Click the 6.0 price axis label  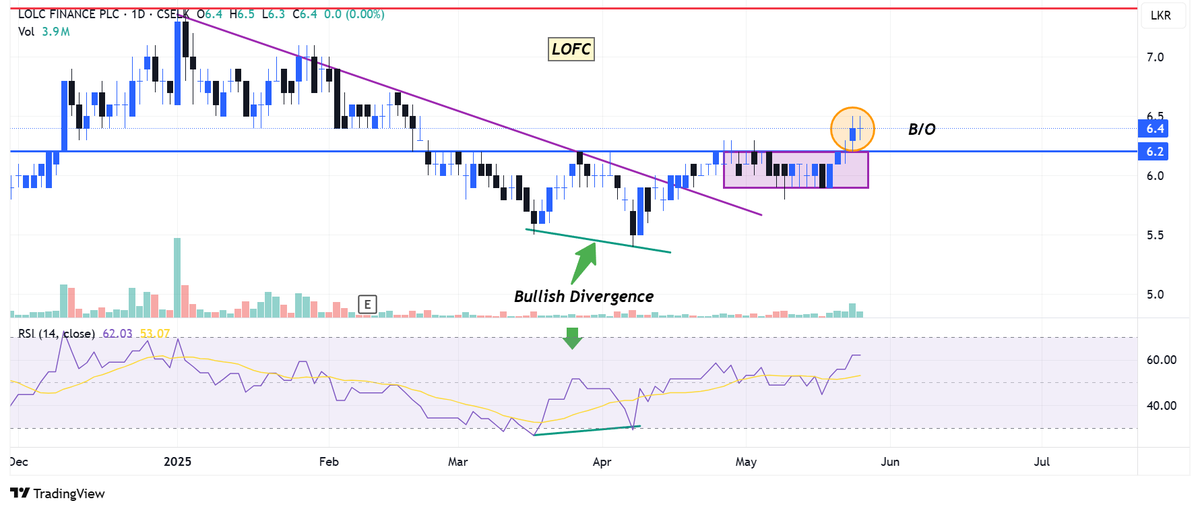click(1155, 176)
